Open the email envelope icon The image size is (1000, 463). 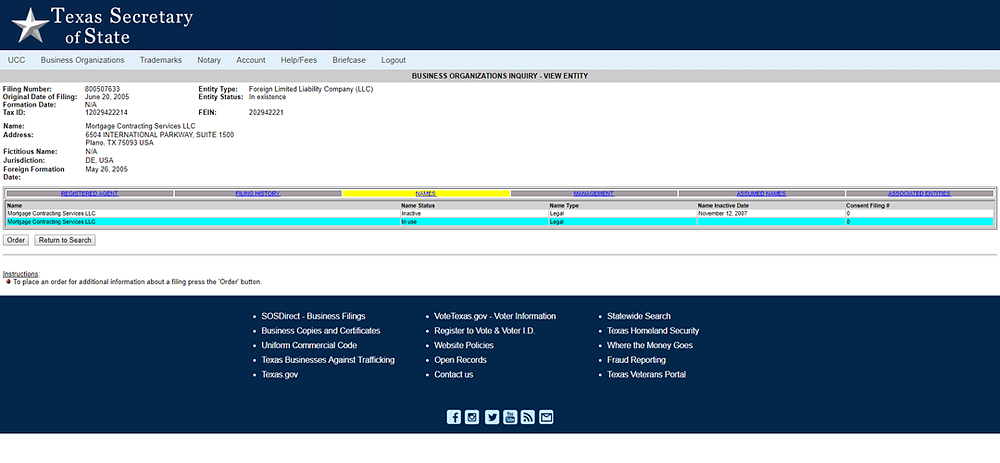coord(546,417)
